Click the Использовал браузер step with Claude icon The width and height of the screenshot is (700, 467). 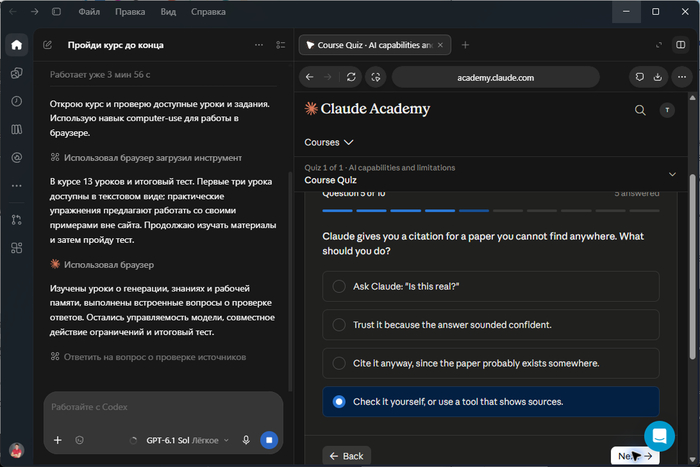pyautogui.click(x=102, y=265)
